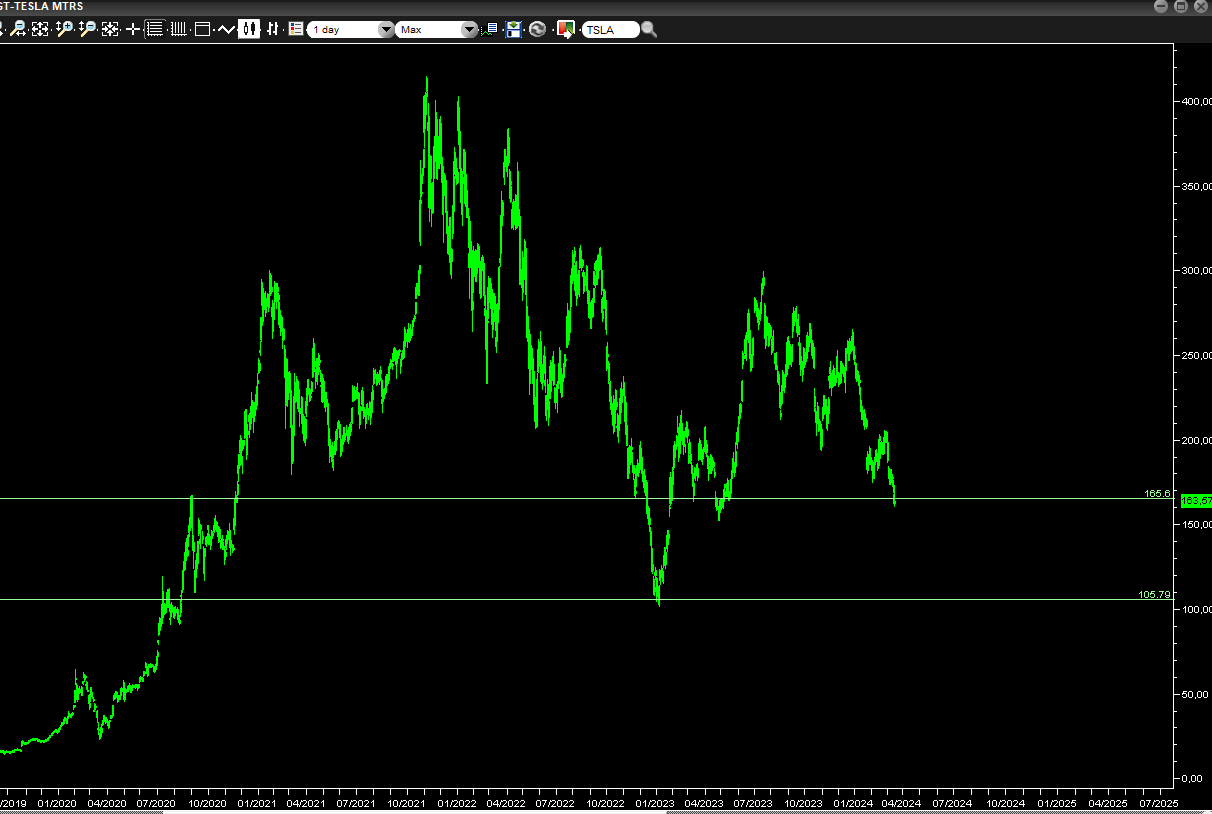Refresh the chart data
Image resolution: width=1212 pixels, height=814 pixels.
pyautogui.click(x=538, y=29)
